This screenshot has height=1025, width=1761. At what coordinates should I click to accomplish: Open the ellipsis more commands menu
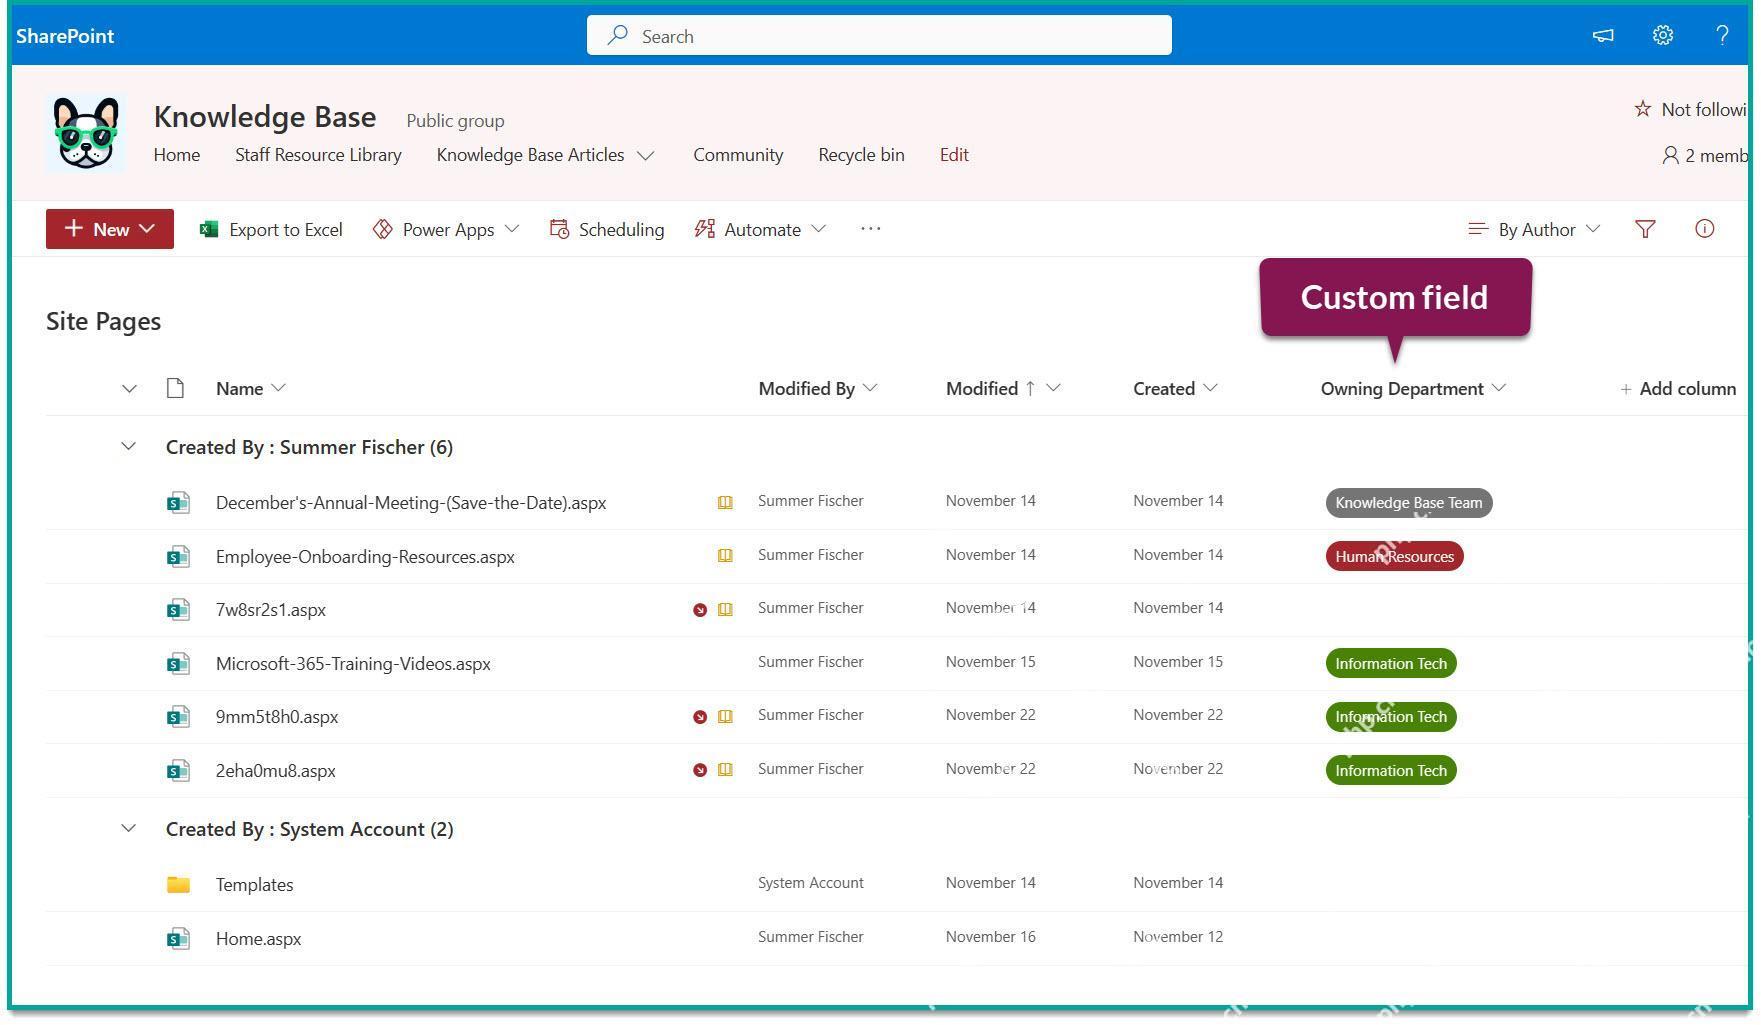[x=871, y=229]
